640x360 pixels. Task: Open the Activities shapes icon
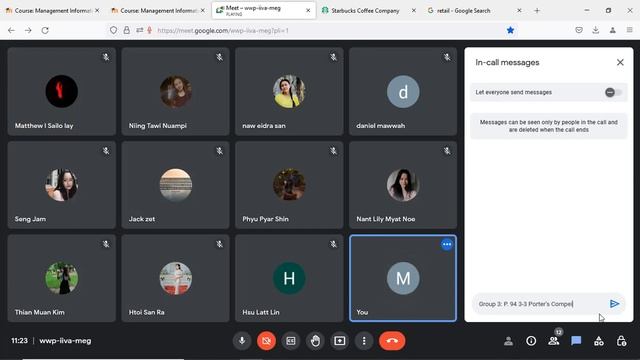tap(599, 341)
